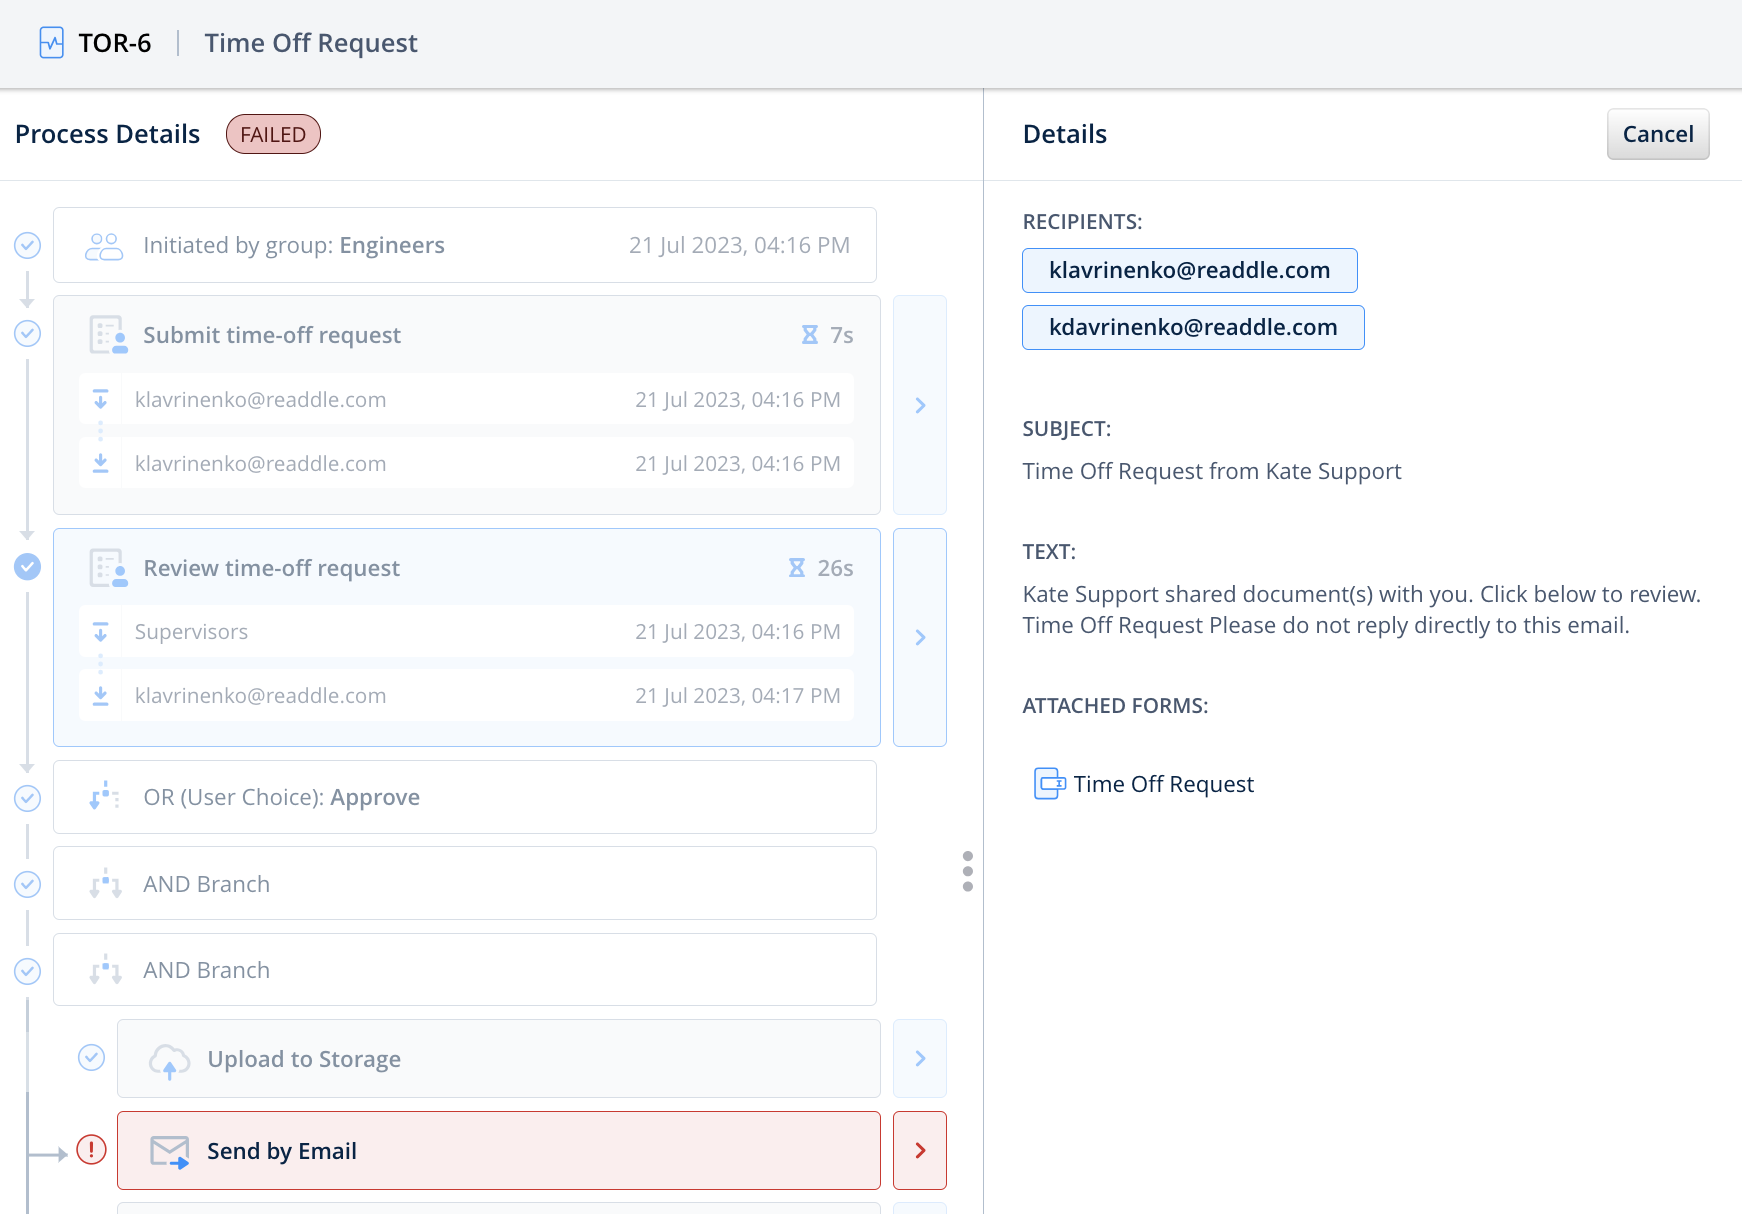1742x1214 pixels.
Task: Click the filled checkmark beside Review time-off request
Action: (27, 567)
